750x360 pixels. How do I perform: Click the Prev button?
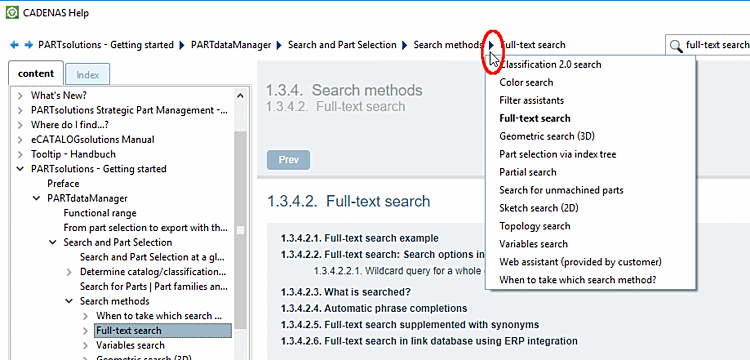tap(288, 160)
